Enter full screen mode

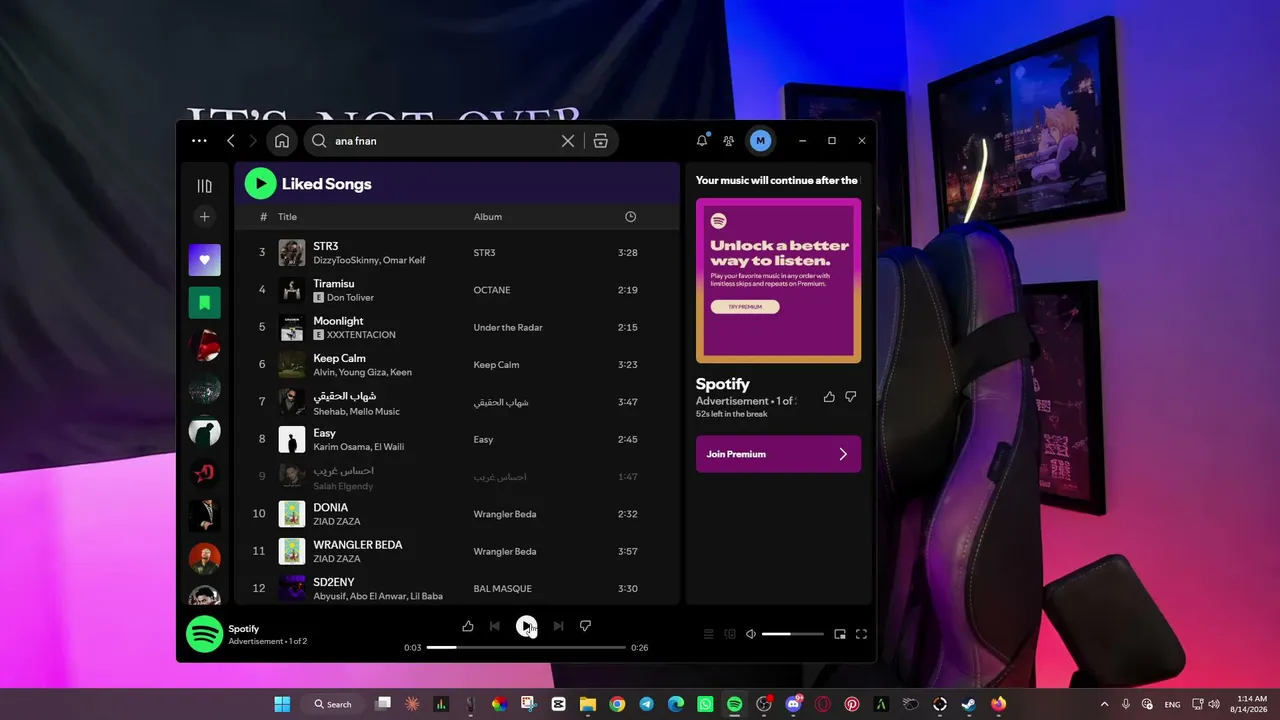(861, 634)
